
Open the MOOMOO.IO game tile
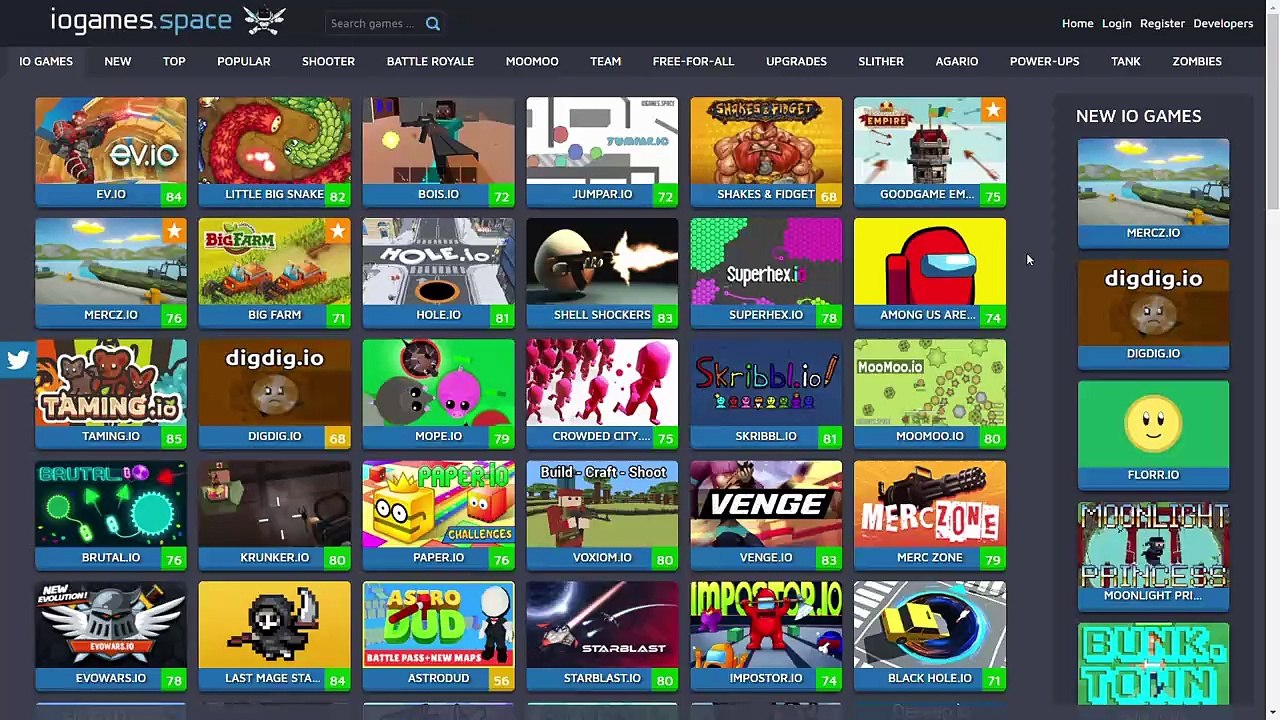(x=930, y=394)
